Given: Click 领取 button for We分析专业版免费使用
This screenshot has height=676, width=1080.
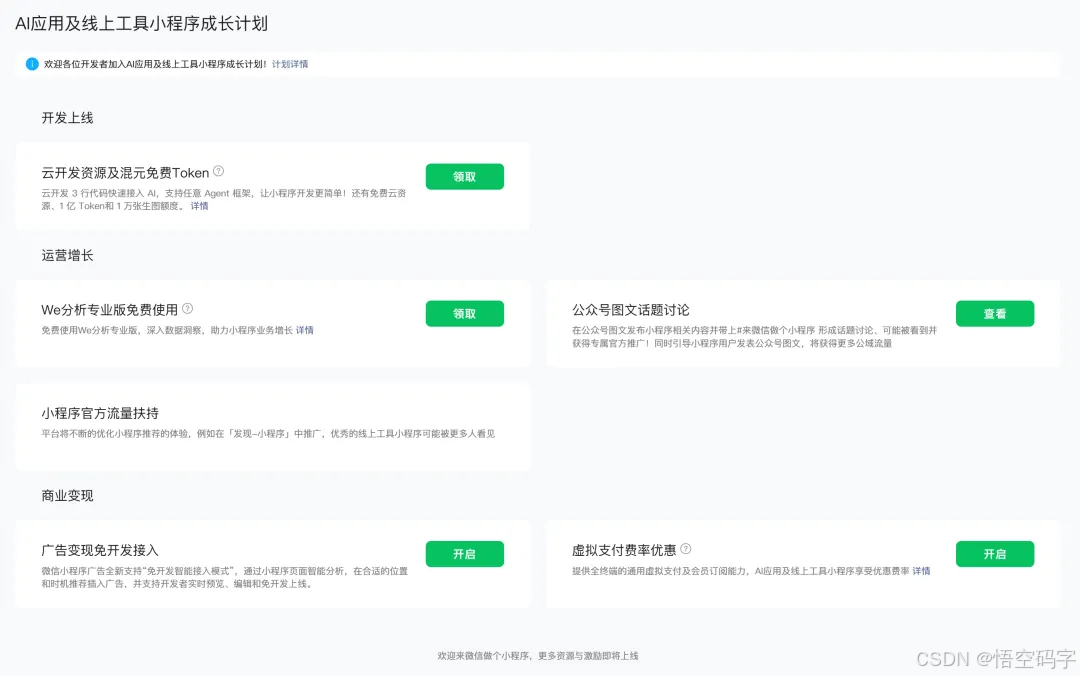Looking at the screenshot, I should tap(465, 313).
